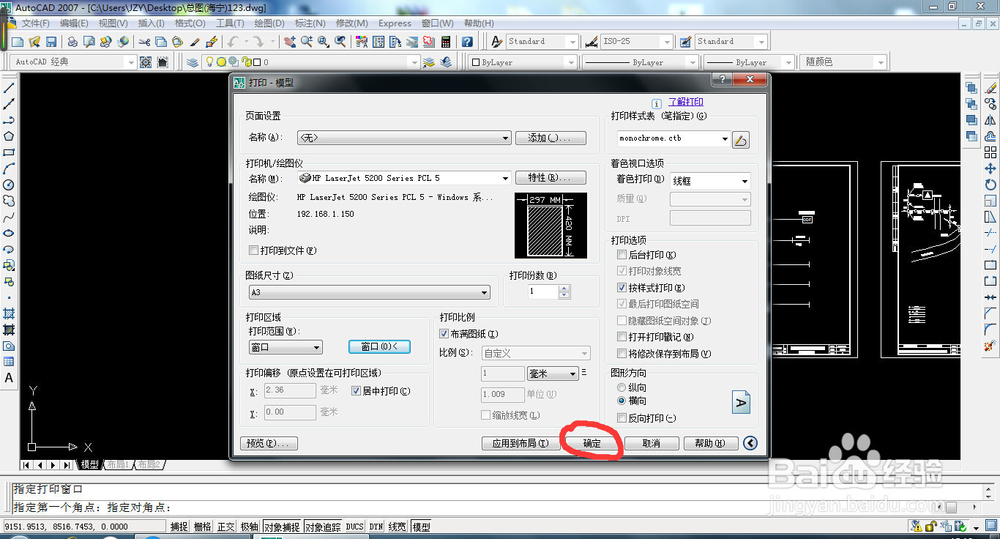The width and height of the screenshot is (1000, 539).
Task: Click the 特性(R)... button
Action: click(x=548, y=177)
